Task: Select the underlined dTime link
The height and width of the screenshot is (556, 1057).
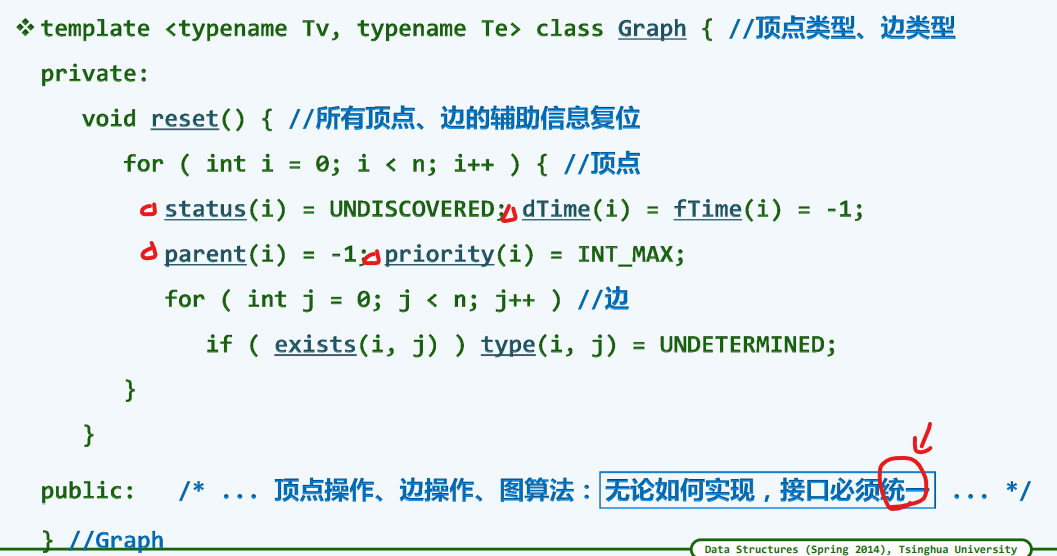Action: point(555,209)
